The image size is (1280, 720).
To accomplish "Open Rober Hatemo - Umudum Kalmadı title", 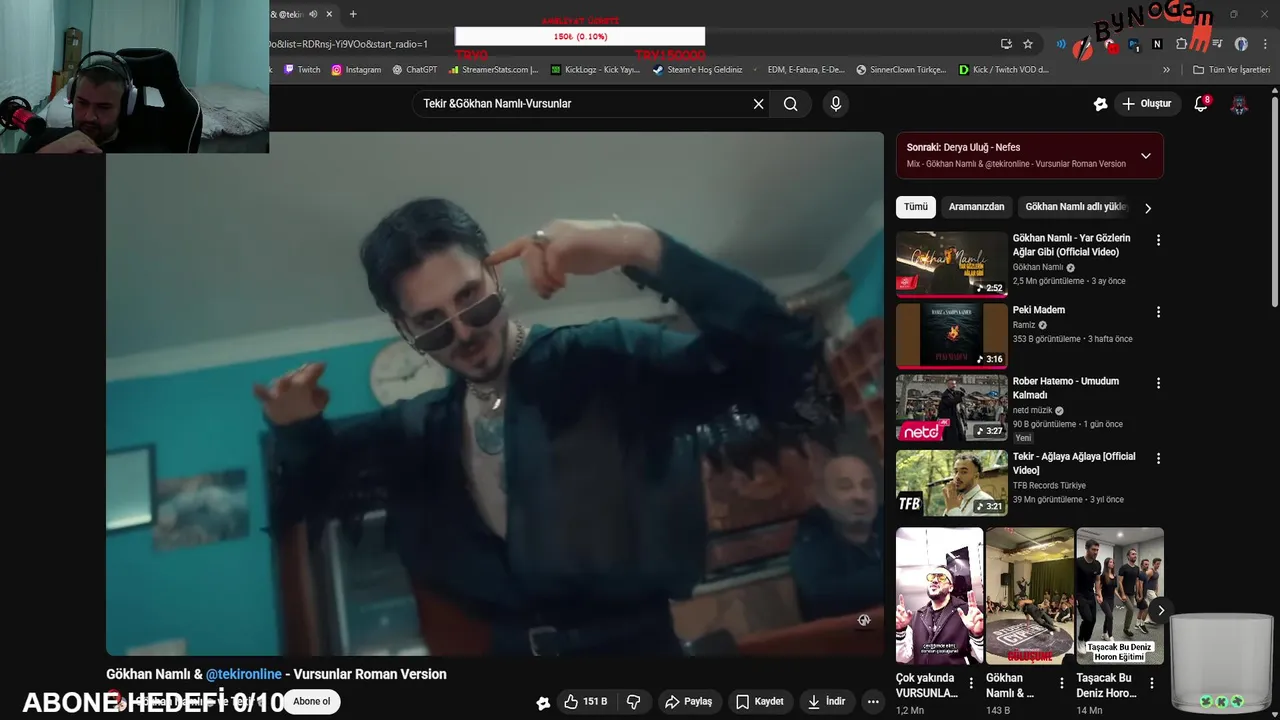I will [x=1066, y=388].
